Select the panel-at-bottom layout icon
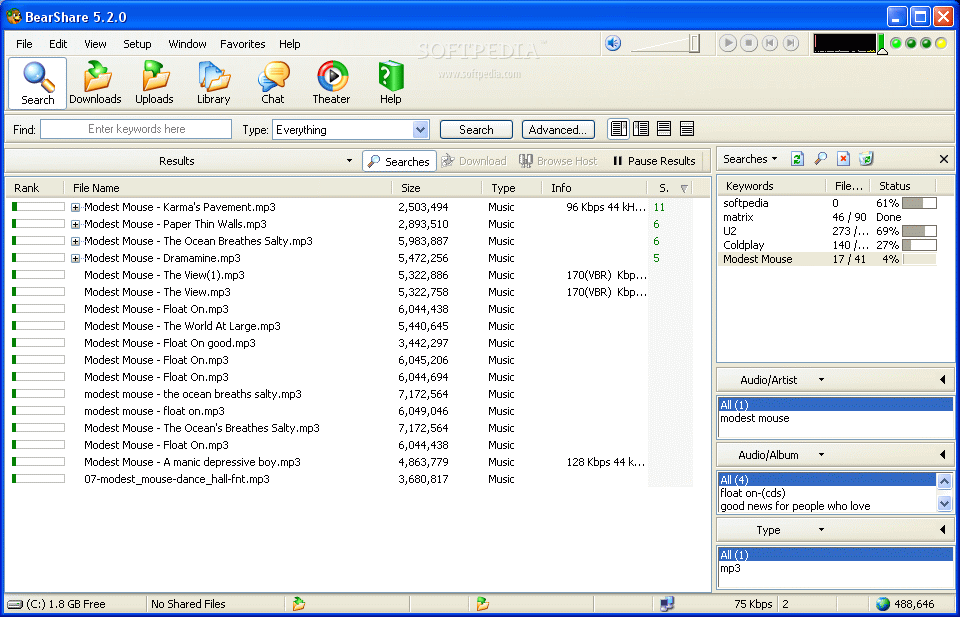960x617 pixels. pyautogui.click(x=664, y=129)
